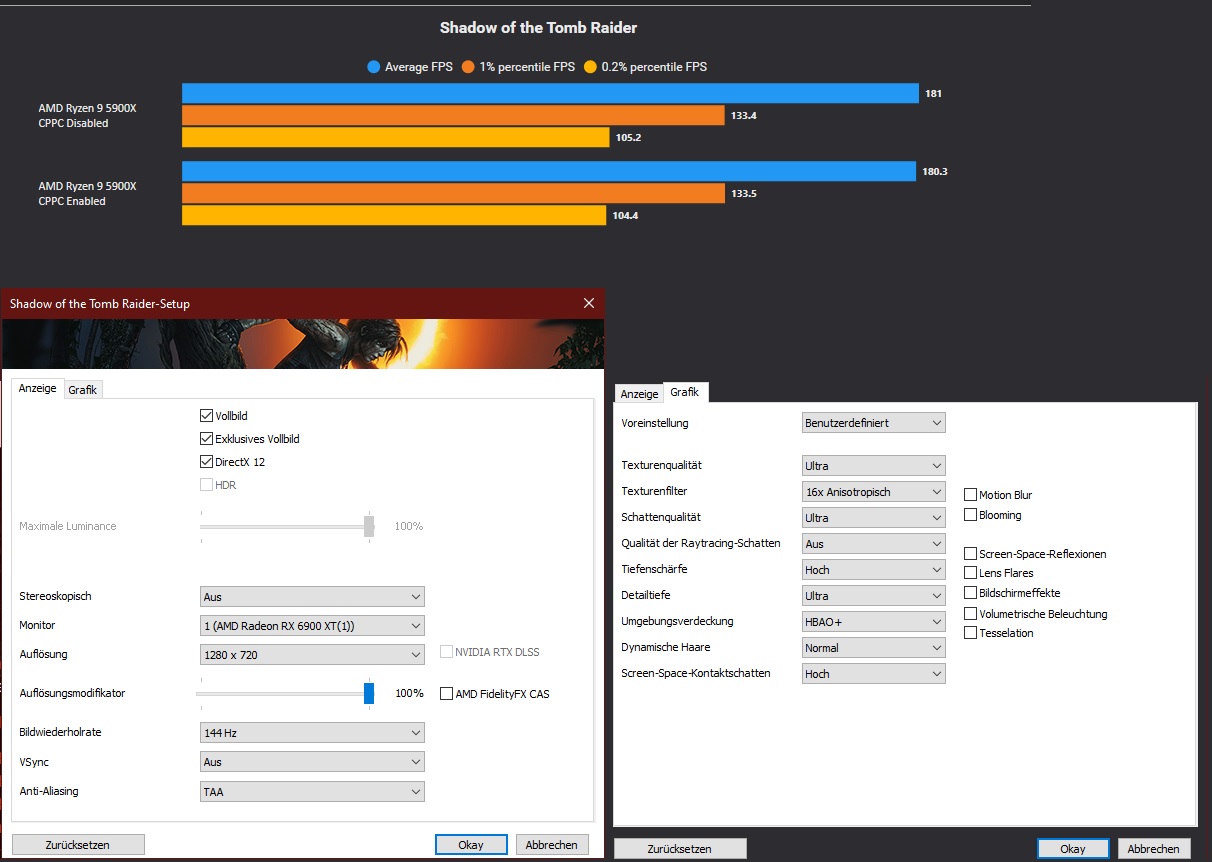Open the Detailtiefe dropdown
This screenshot has height=862, width=1212.
click(x=874, y=596)
